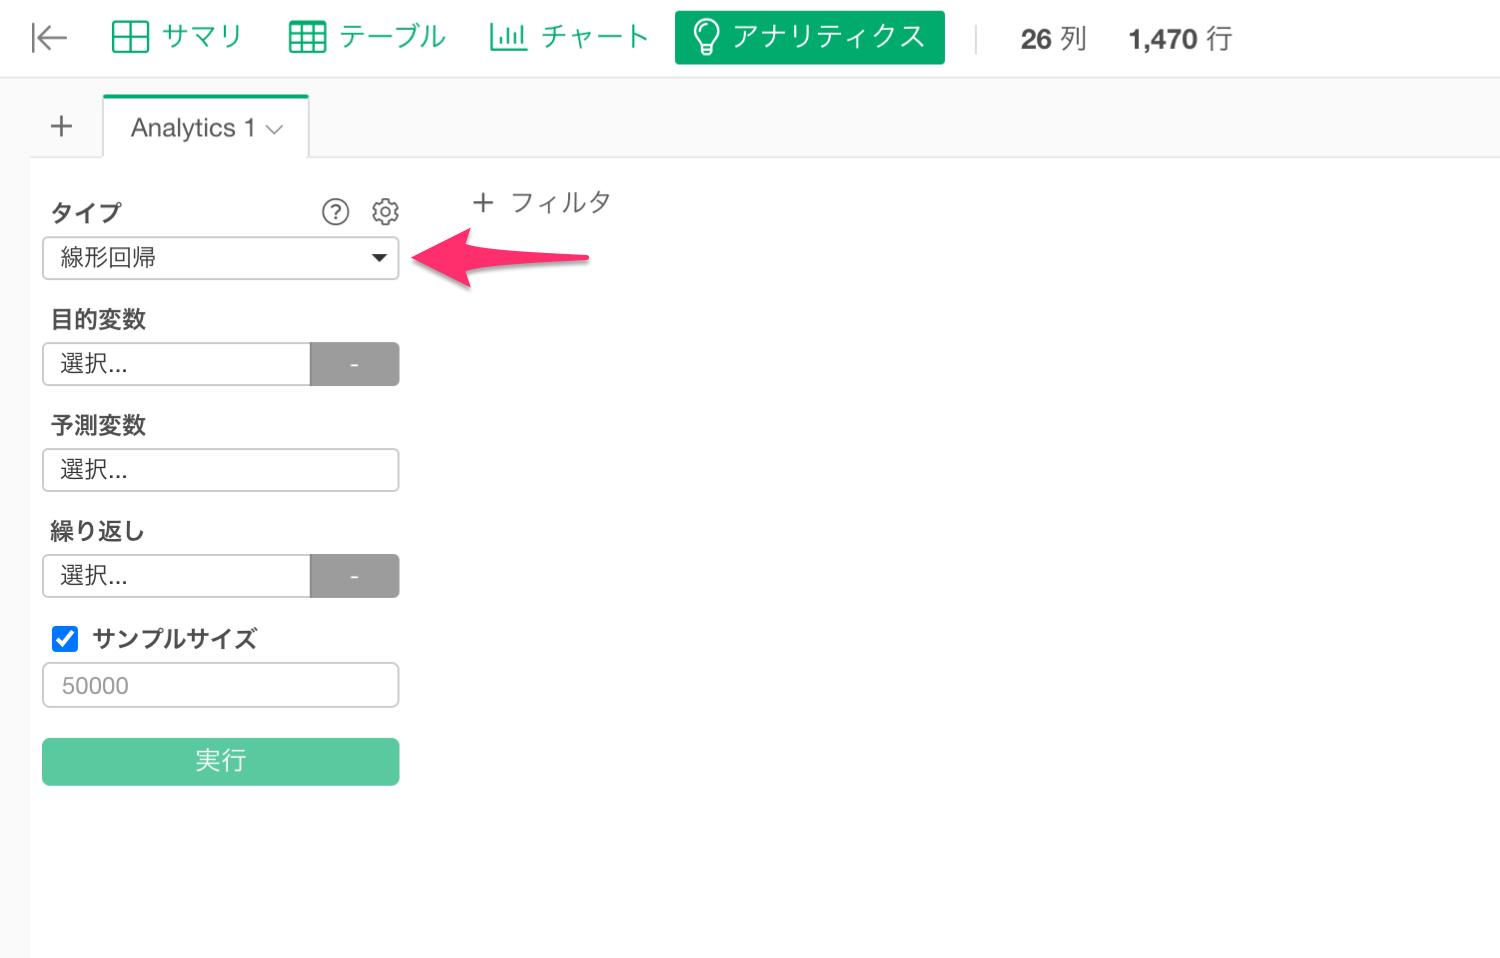This screenshot has height=958, width=1500.
Task: Click the gray dash button beside 目的変数
Action: [355, 364]
